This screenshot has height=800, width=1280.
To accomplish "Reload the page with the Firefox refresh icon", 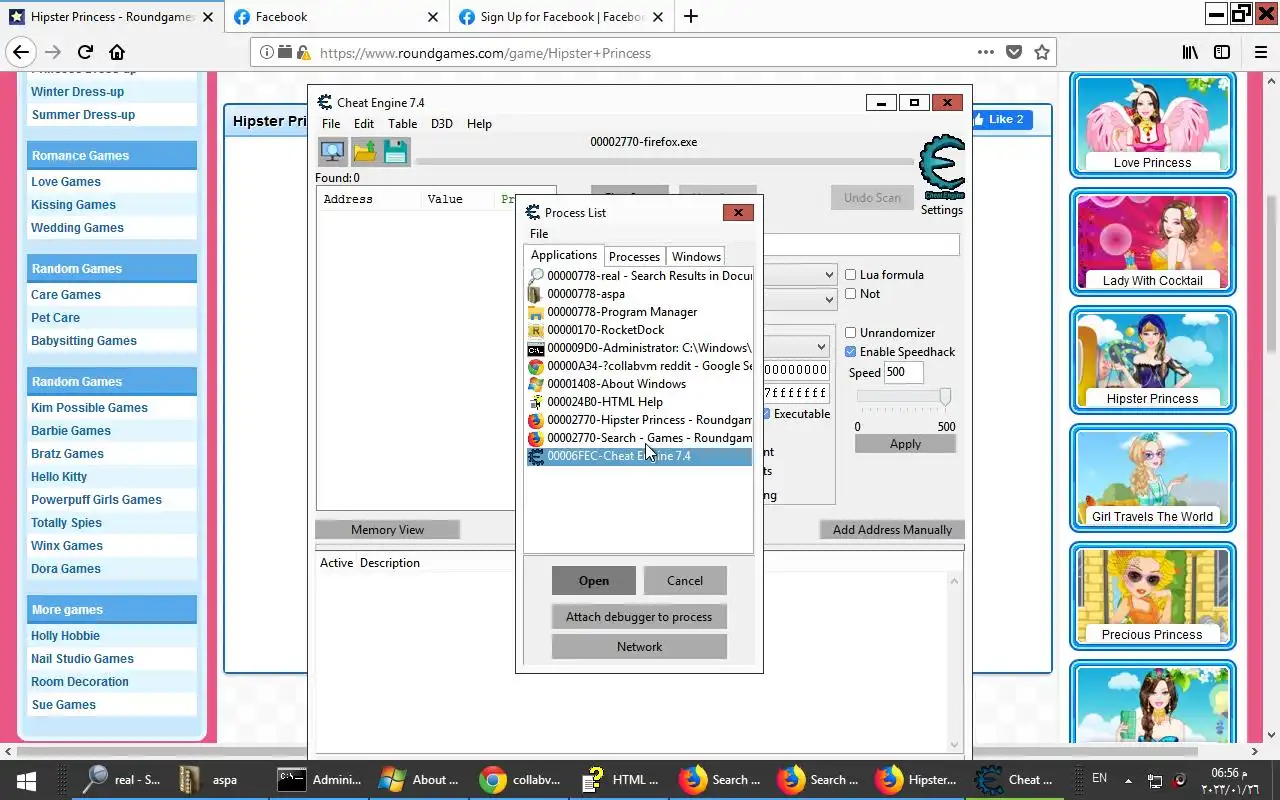I will click(85, 53).
